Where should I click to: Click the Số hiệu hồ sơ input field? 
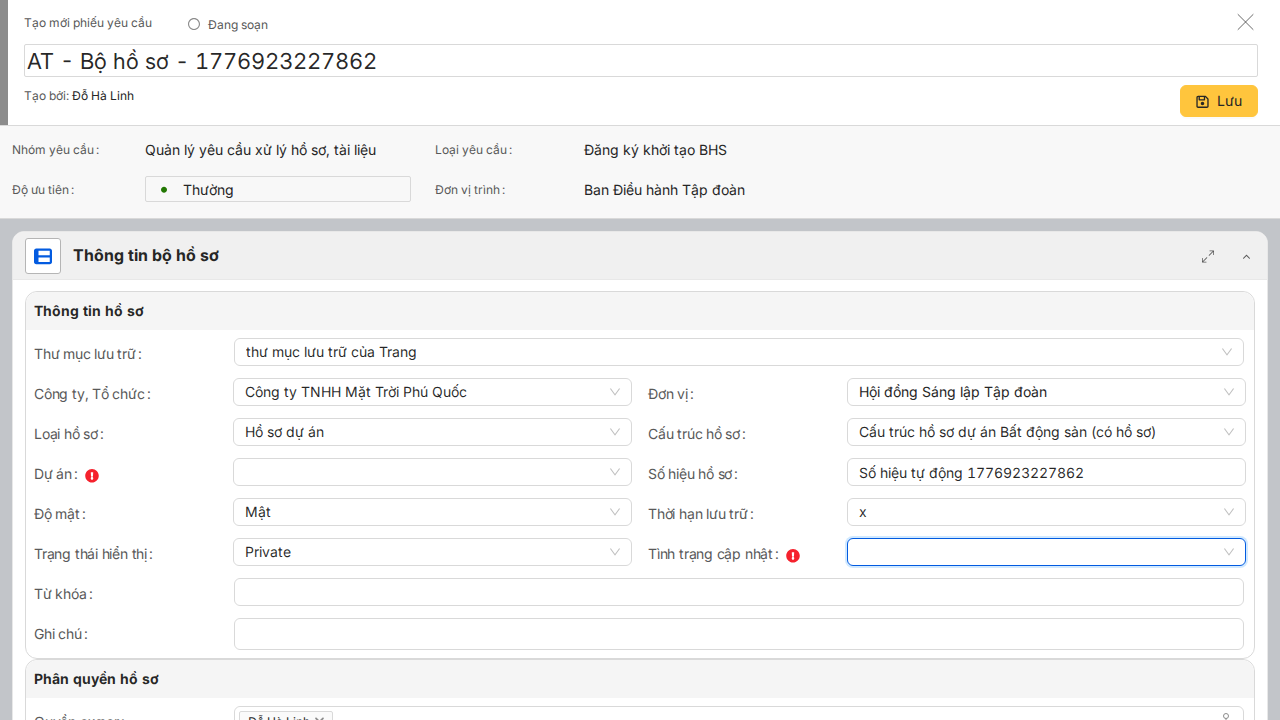click(x=1045, y=472)
